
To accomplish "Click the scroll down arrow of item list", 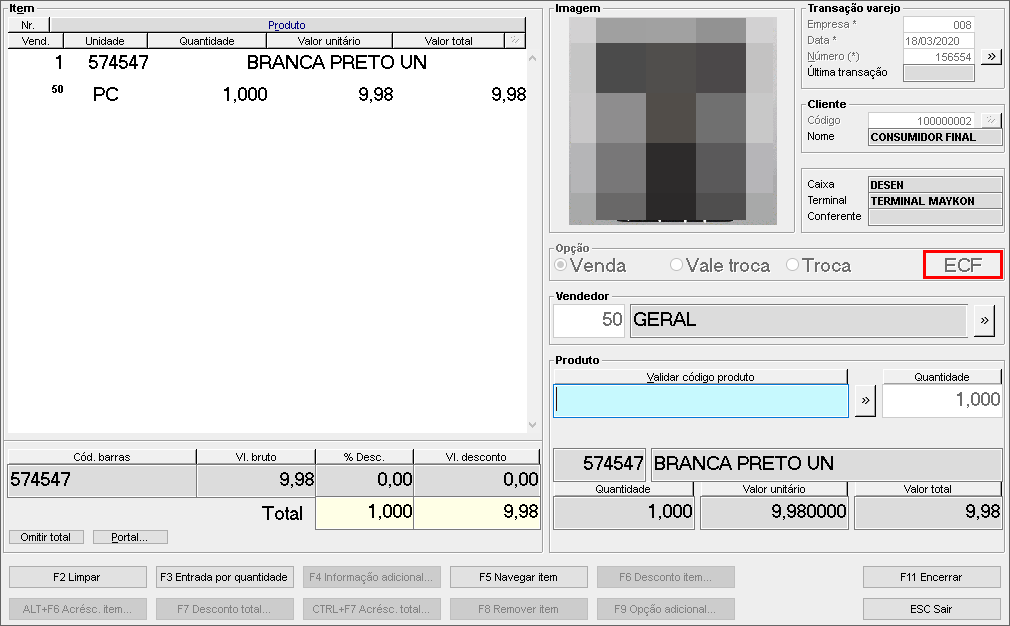I will coord(533,424).
